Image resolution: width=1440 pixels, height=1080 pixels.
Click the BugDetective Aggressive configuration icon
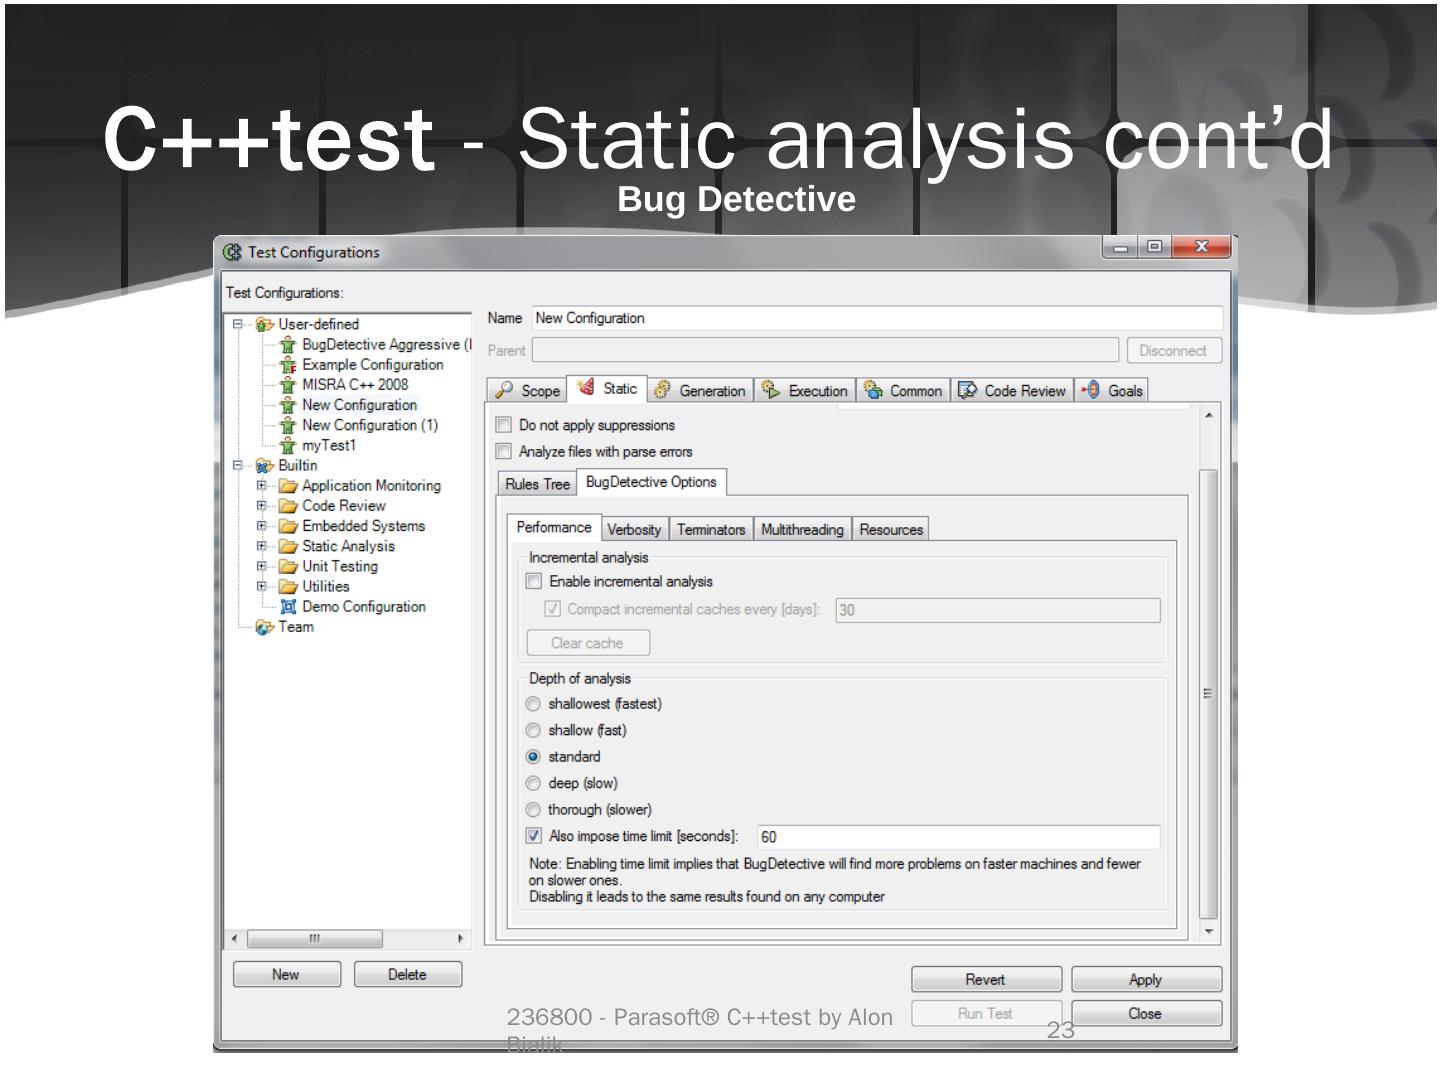pos(288,345)
